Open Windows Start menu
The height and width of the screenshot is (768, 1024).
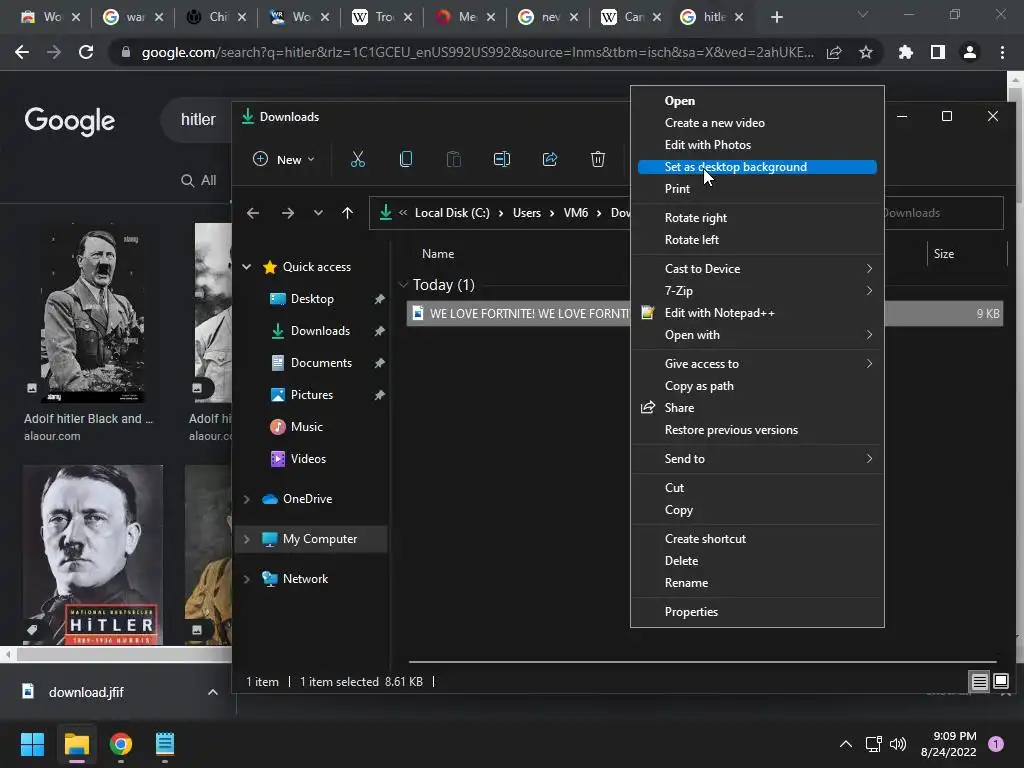pos(32,744)
